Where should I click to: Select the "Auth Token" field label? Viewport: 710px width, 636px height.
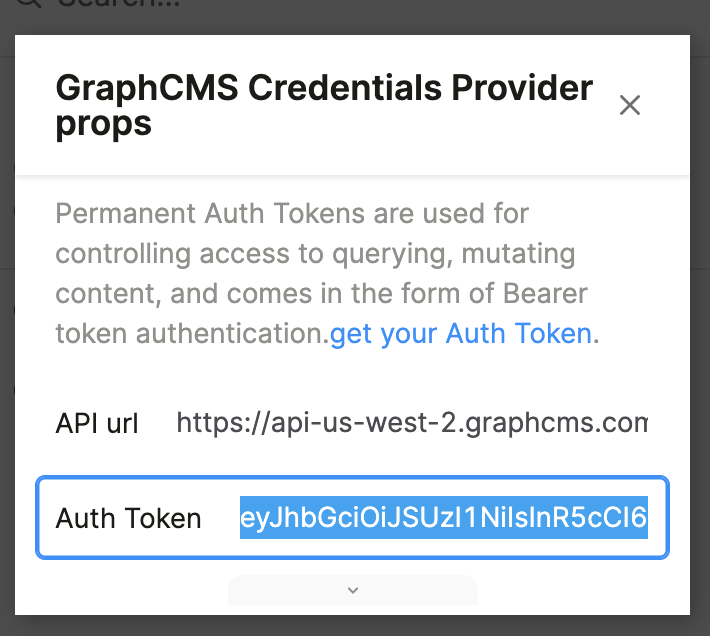point(128,518)
